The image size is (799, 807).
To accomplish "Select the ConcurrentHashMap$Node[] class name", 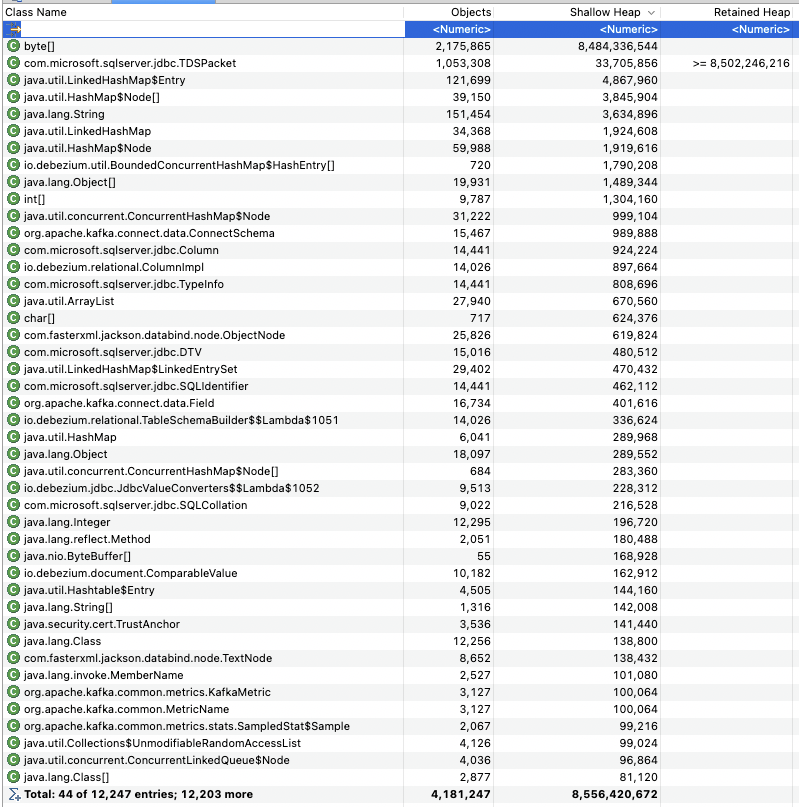I will click(151, 471).
